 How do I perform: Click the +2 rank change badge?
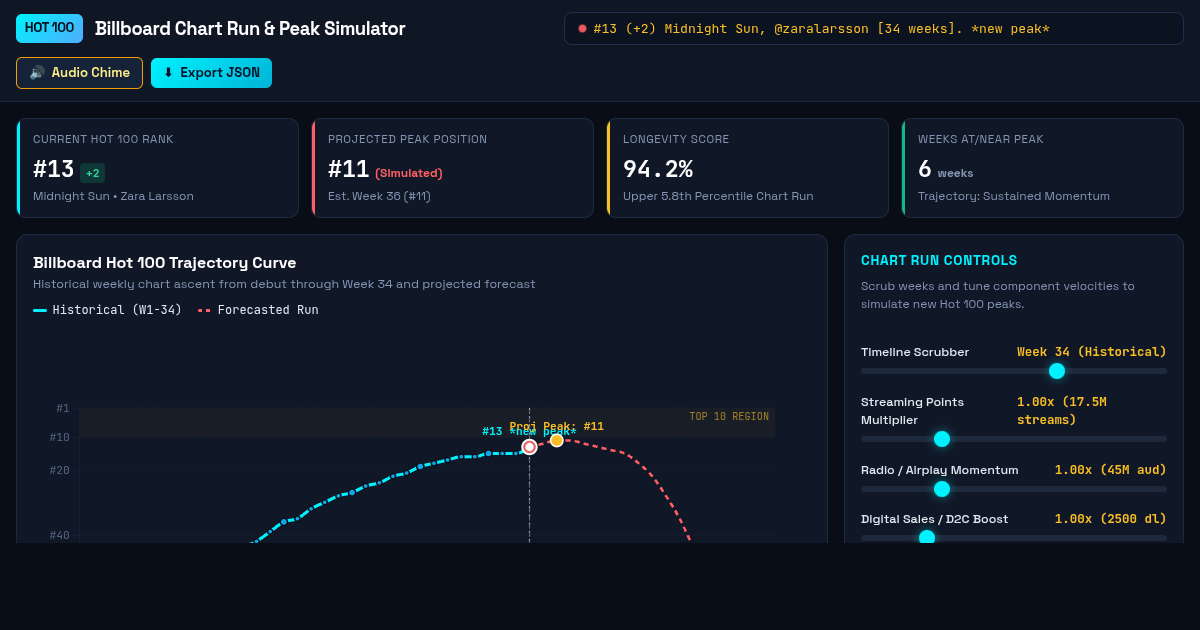(92, 173)
